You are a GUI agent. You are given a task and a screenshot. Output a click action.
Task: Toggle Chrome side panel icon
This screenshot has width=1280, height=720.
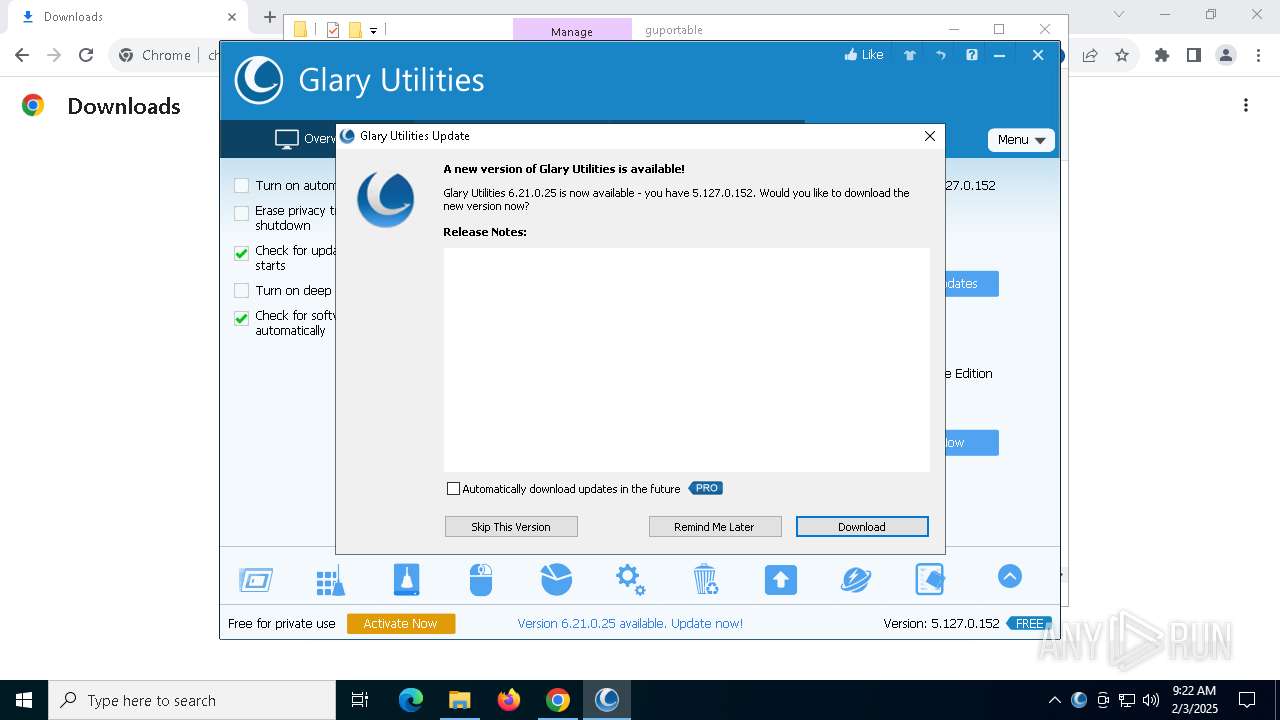tap(1194, 55)
